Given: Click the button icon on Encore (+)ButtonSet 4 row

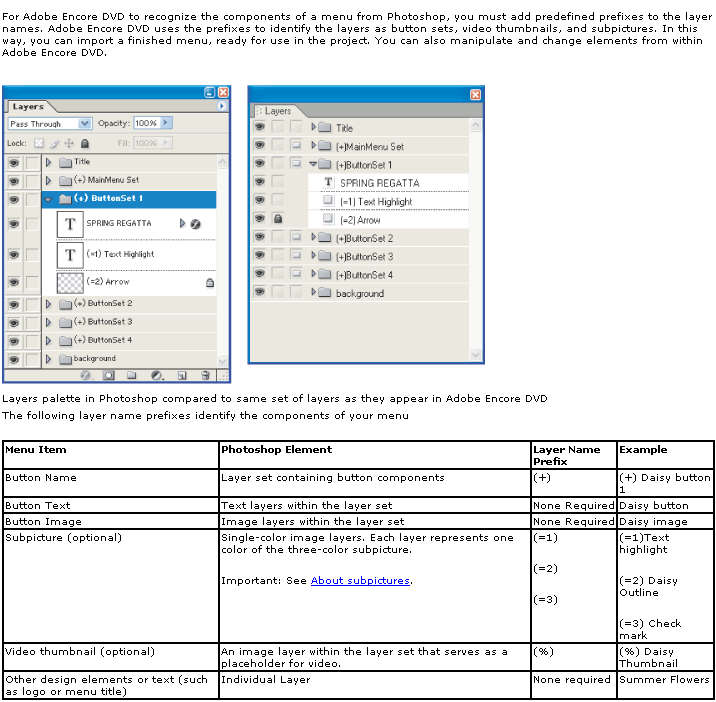Looking at the screenshot, I should tap(296, 273).
